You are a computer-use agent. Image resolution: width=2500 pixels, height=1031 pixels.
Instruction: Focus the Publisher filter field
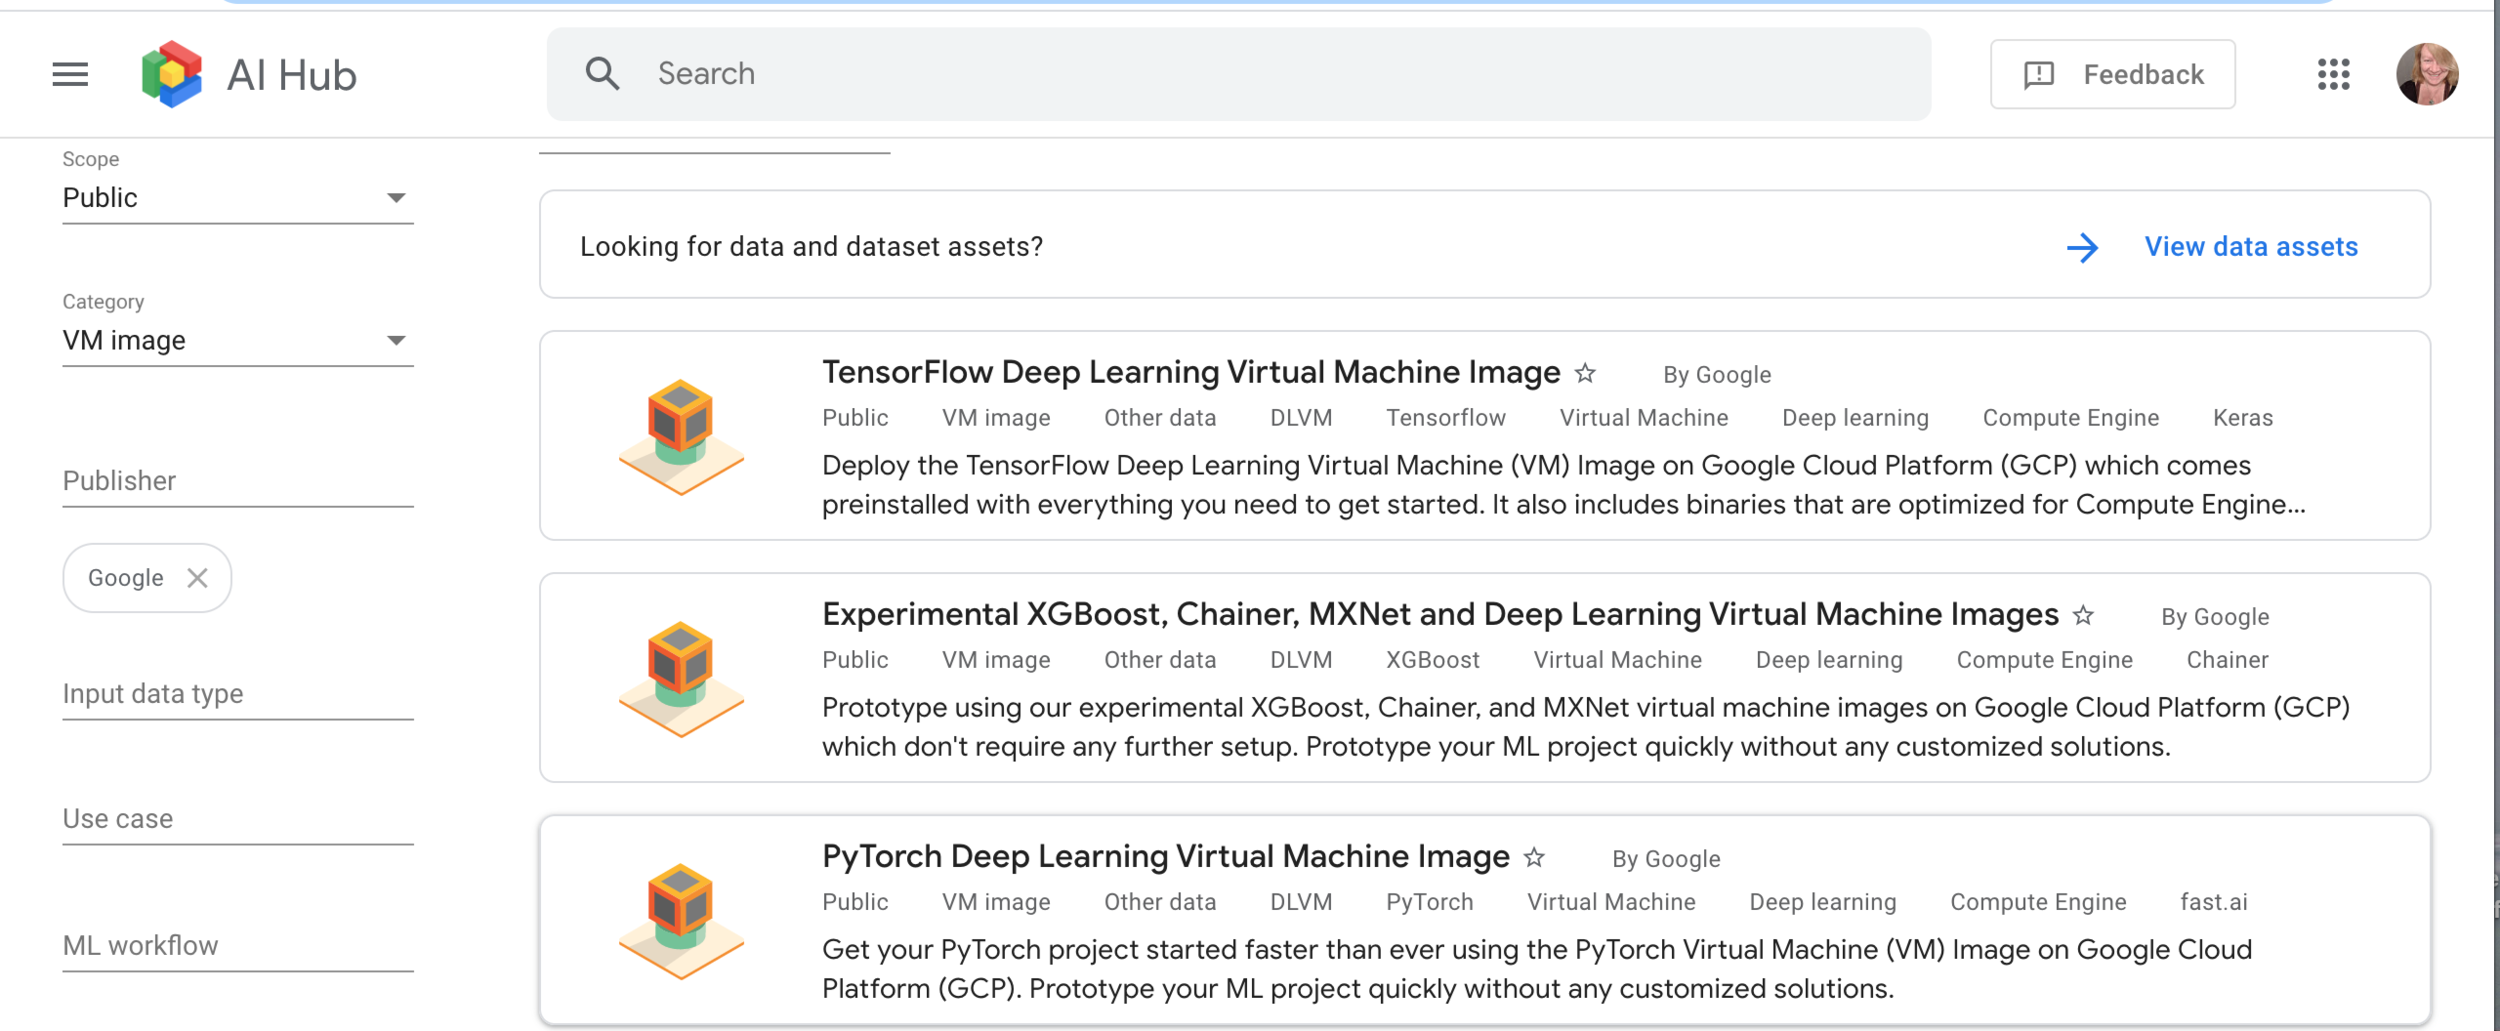click(238, 481)
